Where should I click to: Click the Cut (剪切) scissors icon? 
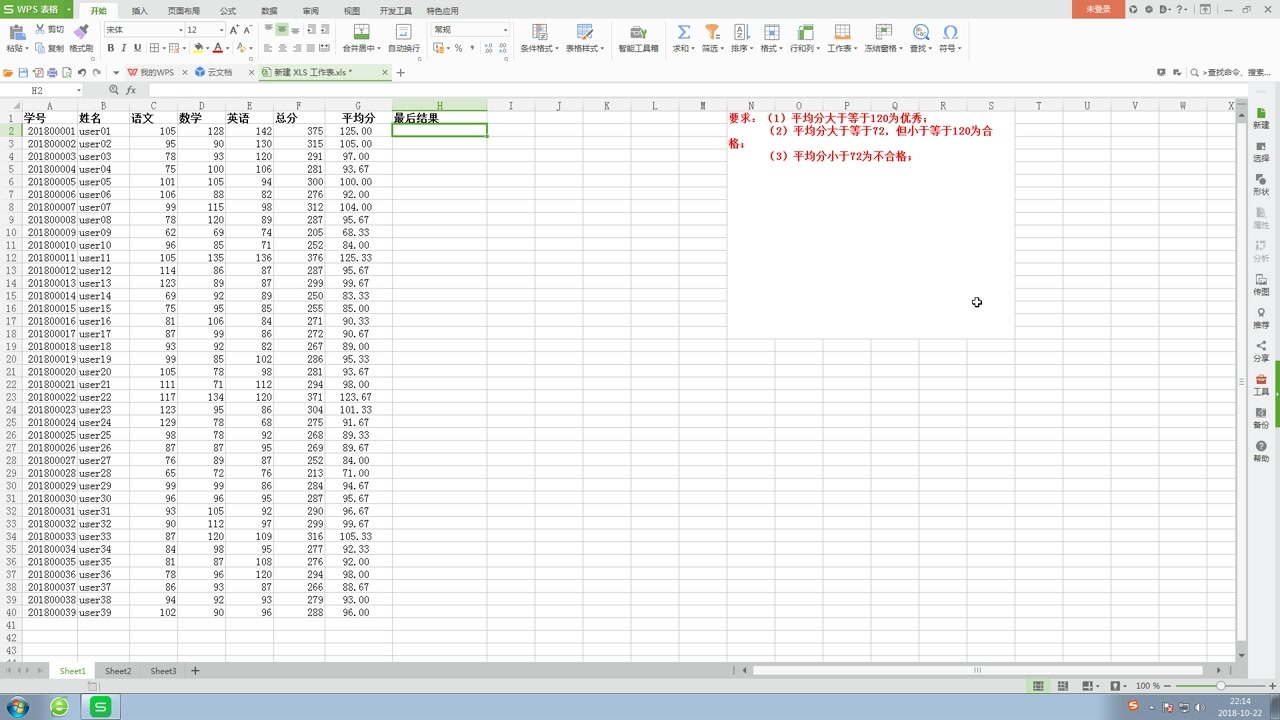[41, 30]
